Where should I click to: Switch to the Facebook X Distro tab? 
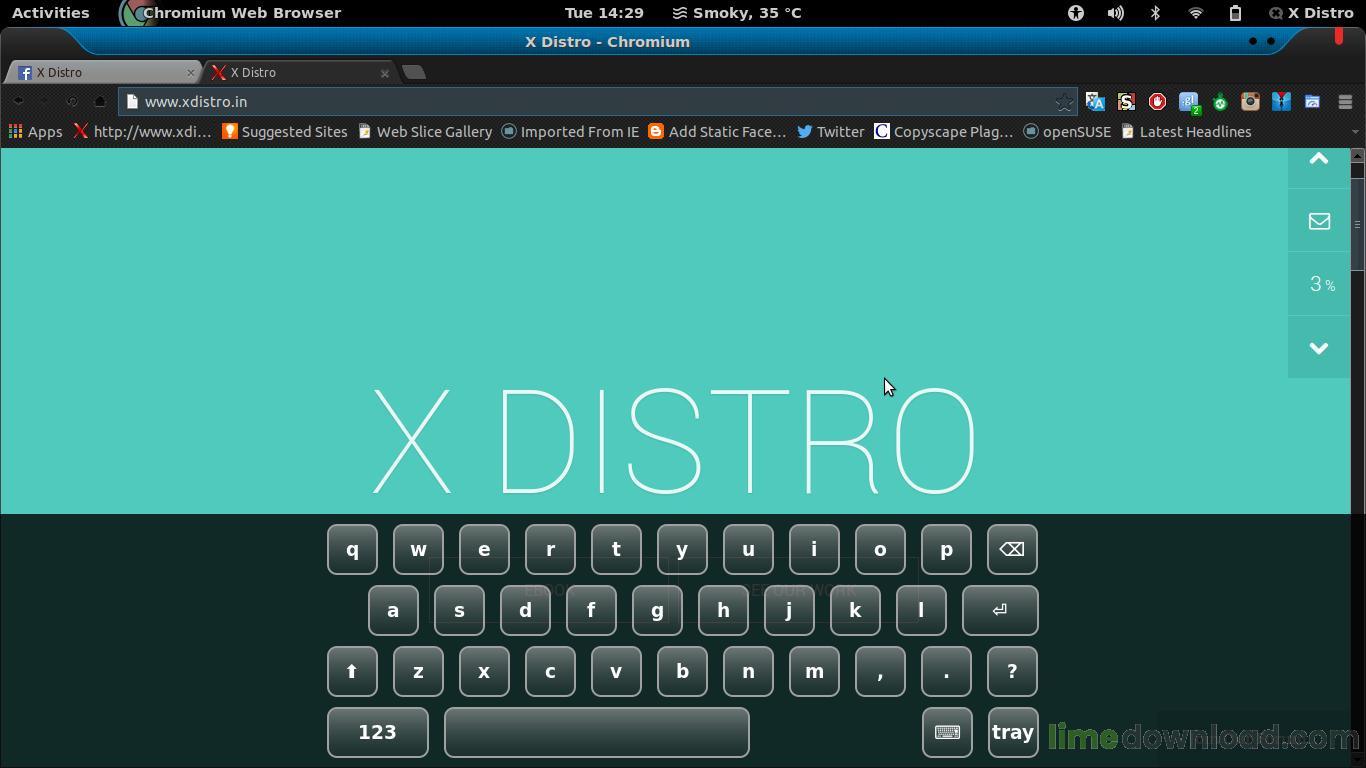[104, 72]
